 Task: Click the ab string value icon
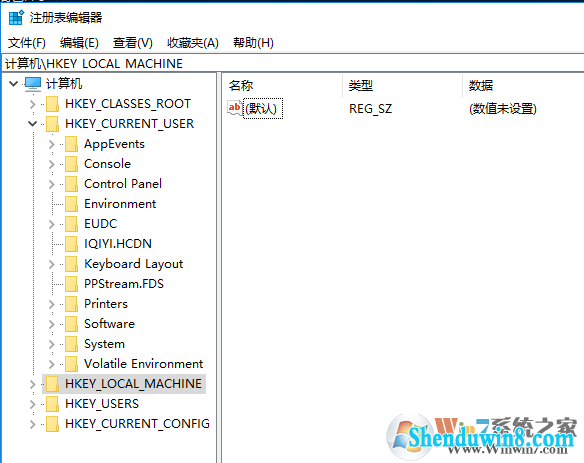point(235,108)
